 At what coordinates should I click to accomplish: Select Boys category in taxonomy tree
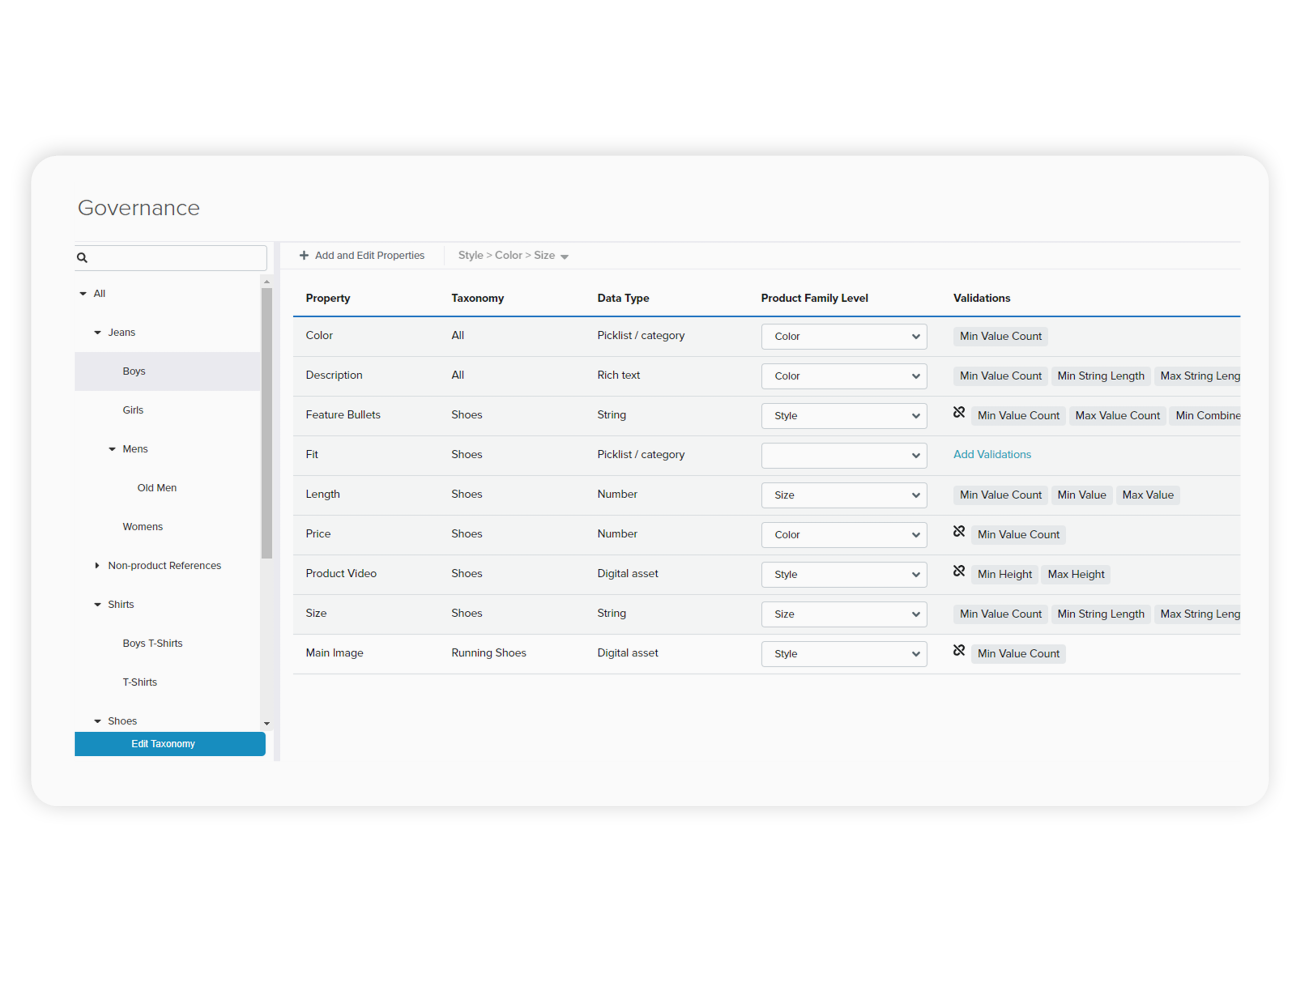tap(134, 372)
